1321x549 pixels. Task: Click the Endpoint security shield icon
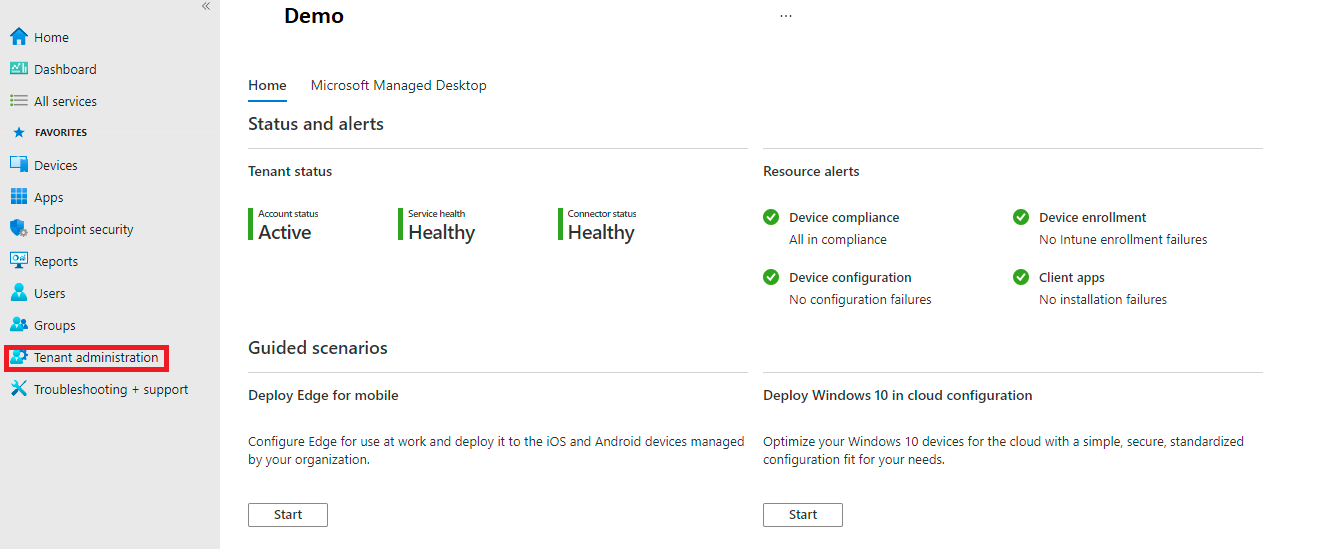pos(19,229)
